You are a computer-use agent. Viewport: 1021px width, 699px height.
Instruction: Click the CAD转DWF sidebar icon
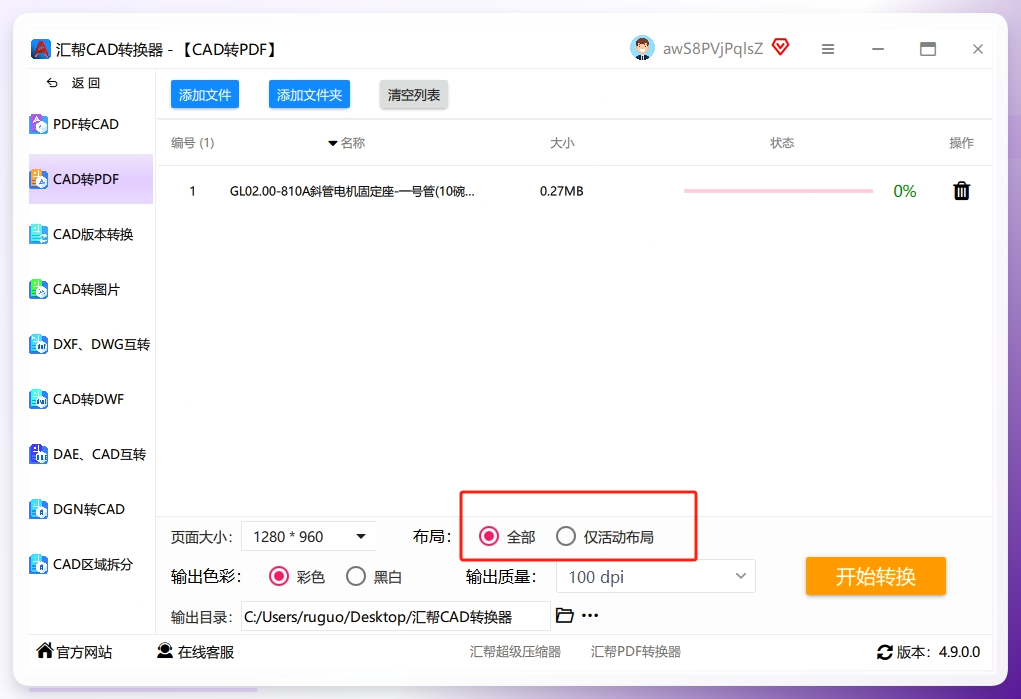tap(38, 399)
